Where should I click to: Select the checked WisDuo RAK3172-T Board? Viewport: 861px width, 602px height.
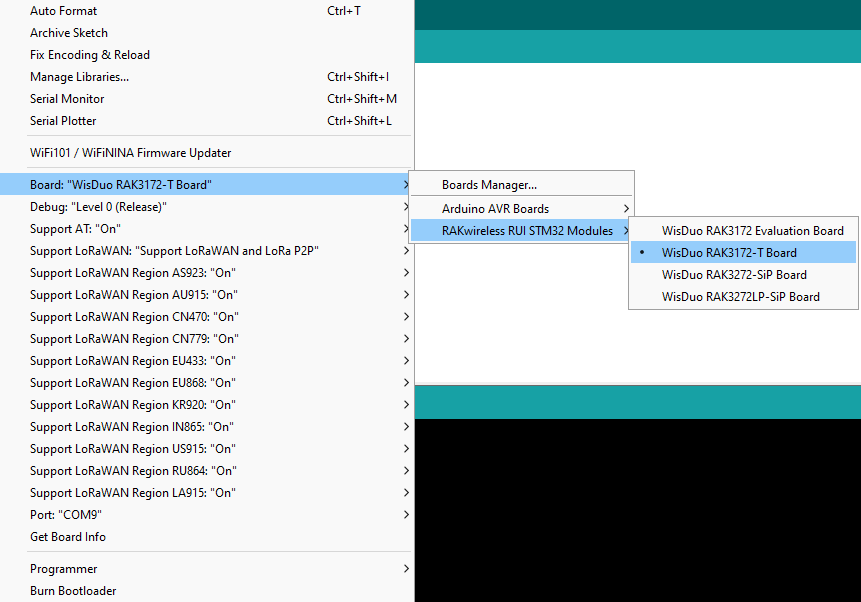[729, 253]
